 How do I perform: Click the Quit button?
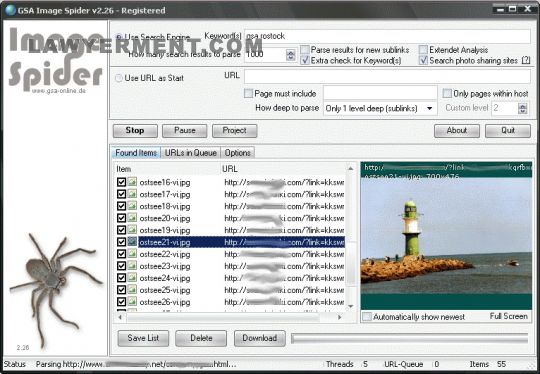click(x=508, y=131)
